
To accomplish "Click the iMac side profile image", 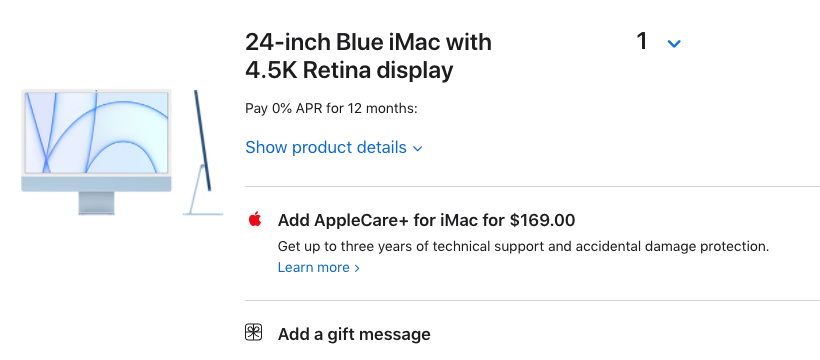I will point(203,152).
